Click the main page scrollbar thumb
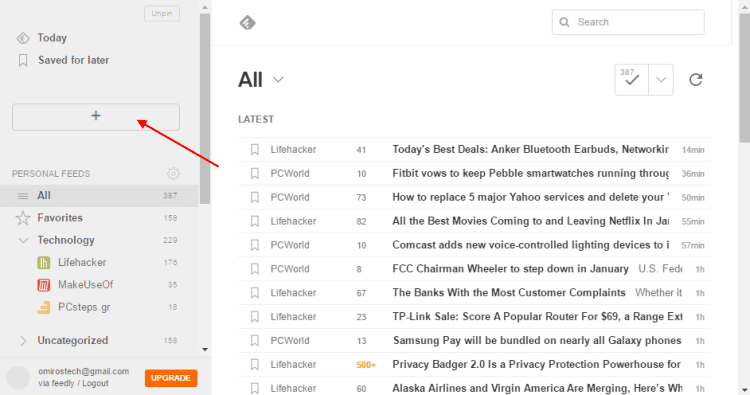 [744, 77]
